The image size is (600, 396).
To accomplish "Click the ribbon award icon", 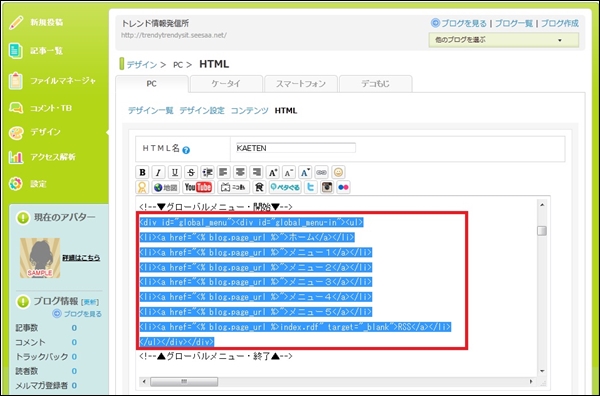I will click(142, 187).
